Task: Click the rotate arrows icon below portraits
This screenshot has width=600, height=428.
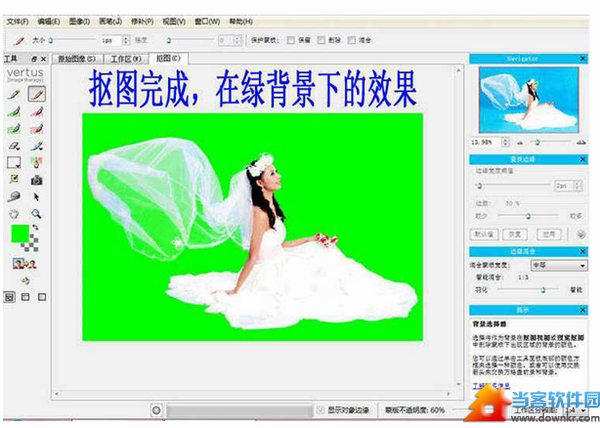Action: coord(25,281)
